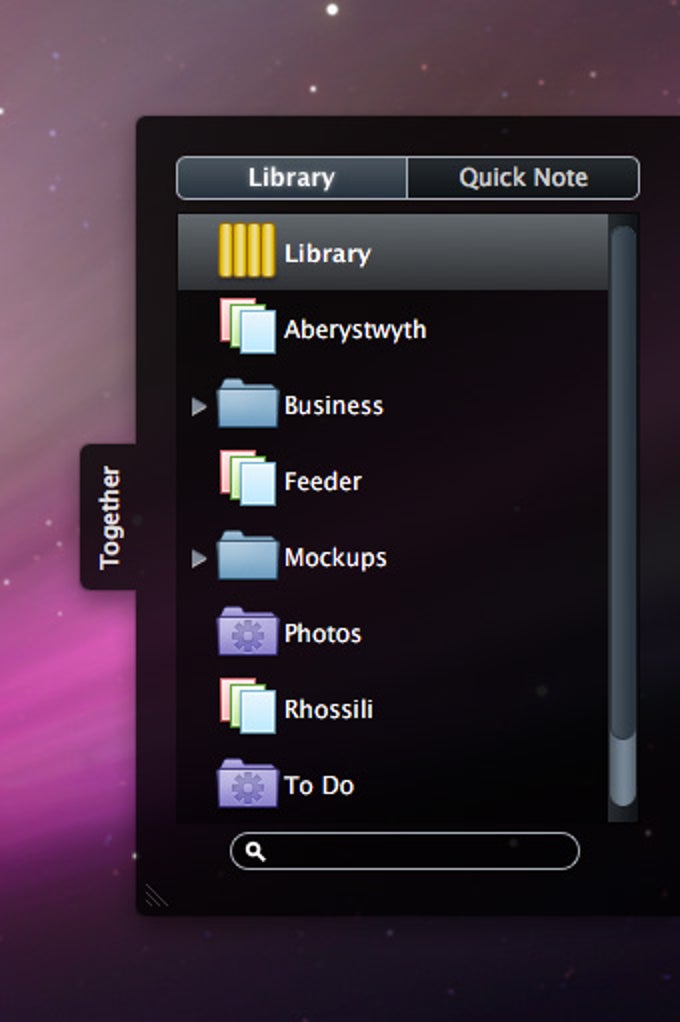Click the blue Business folder icon
The width and height of the screenshot is (680, 1022).
(247, 403)
